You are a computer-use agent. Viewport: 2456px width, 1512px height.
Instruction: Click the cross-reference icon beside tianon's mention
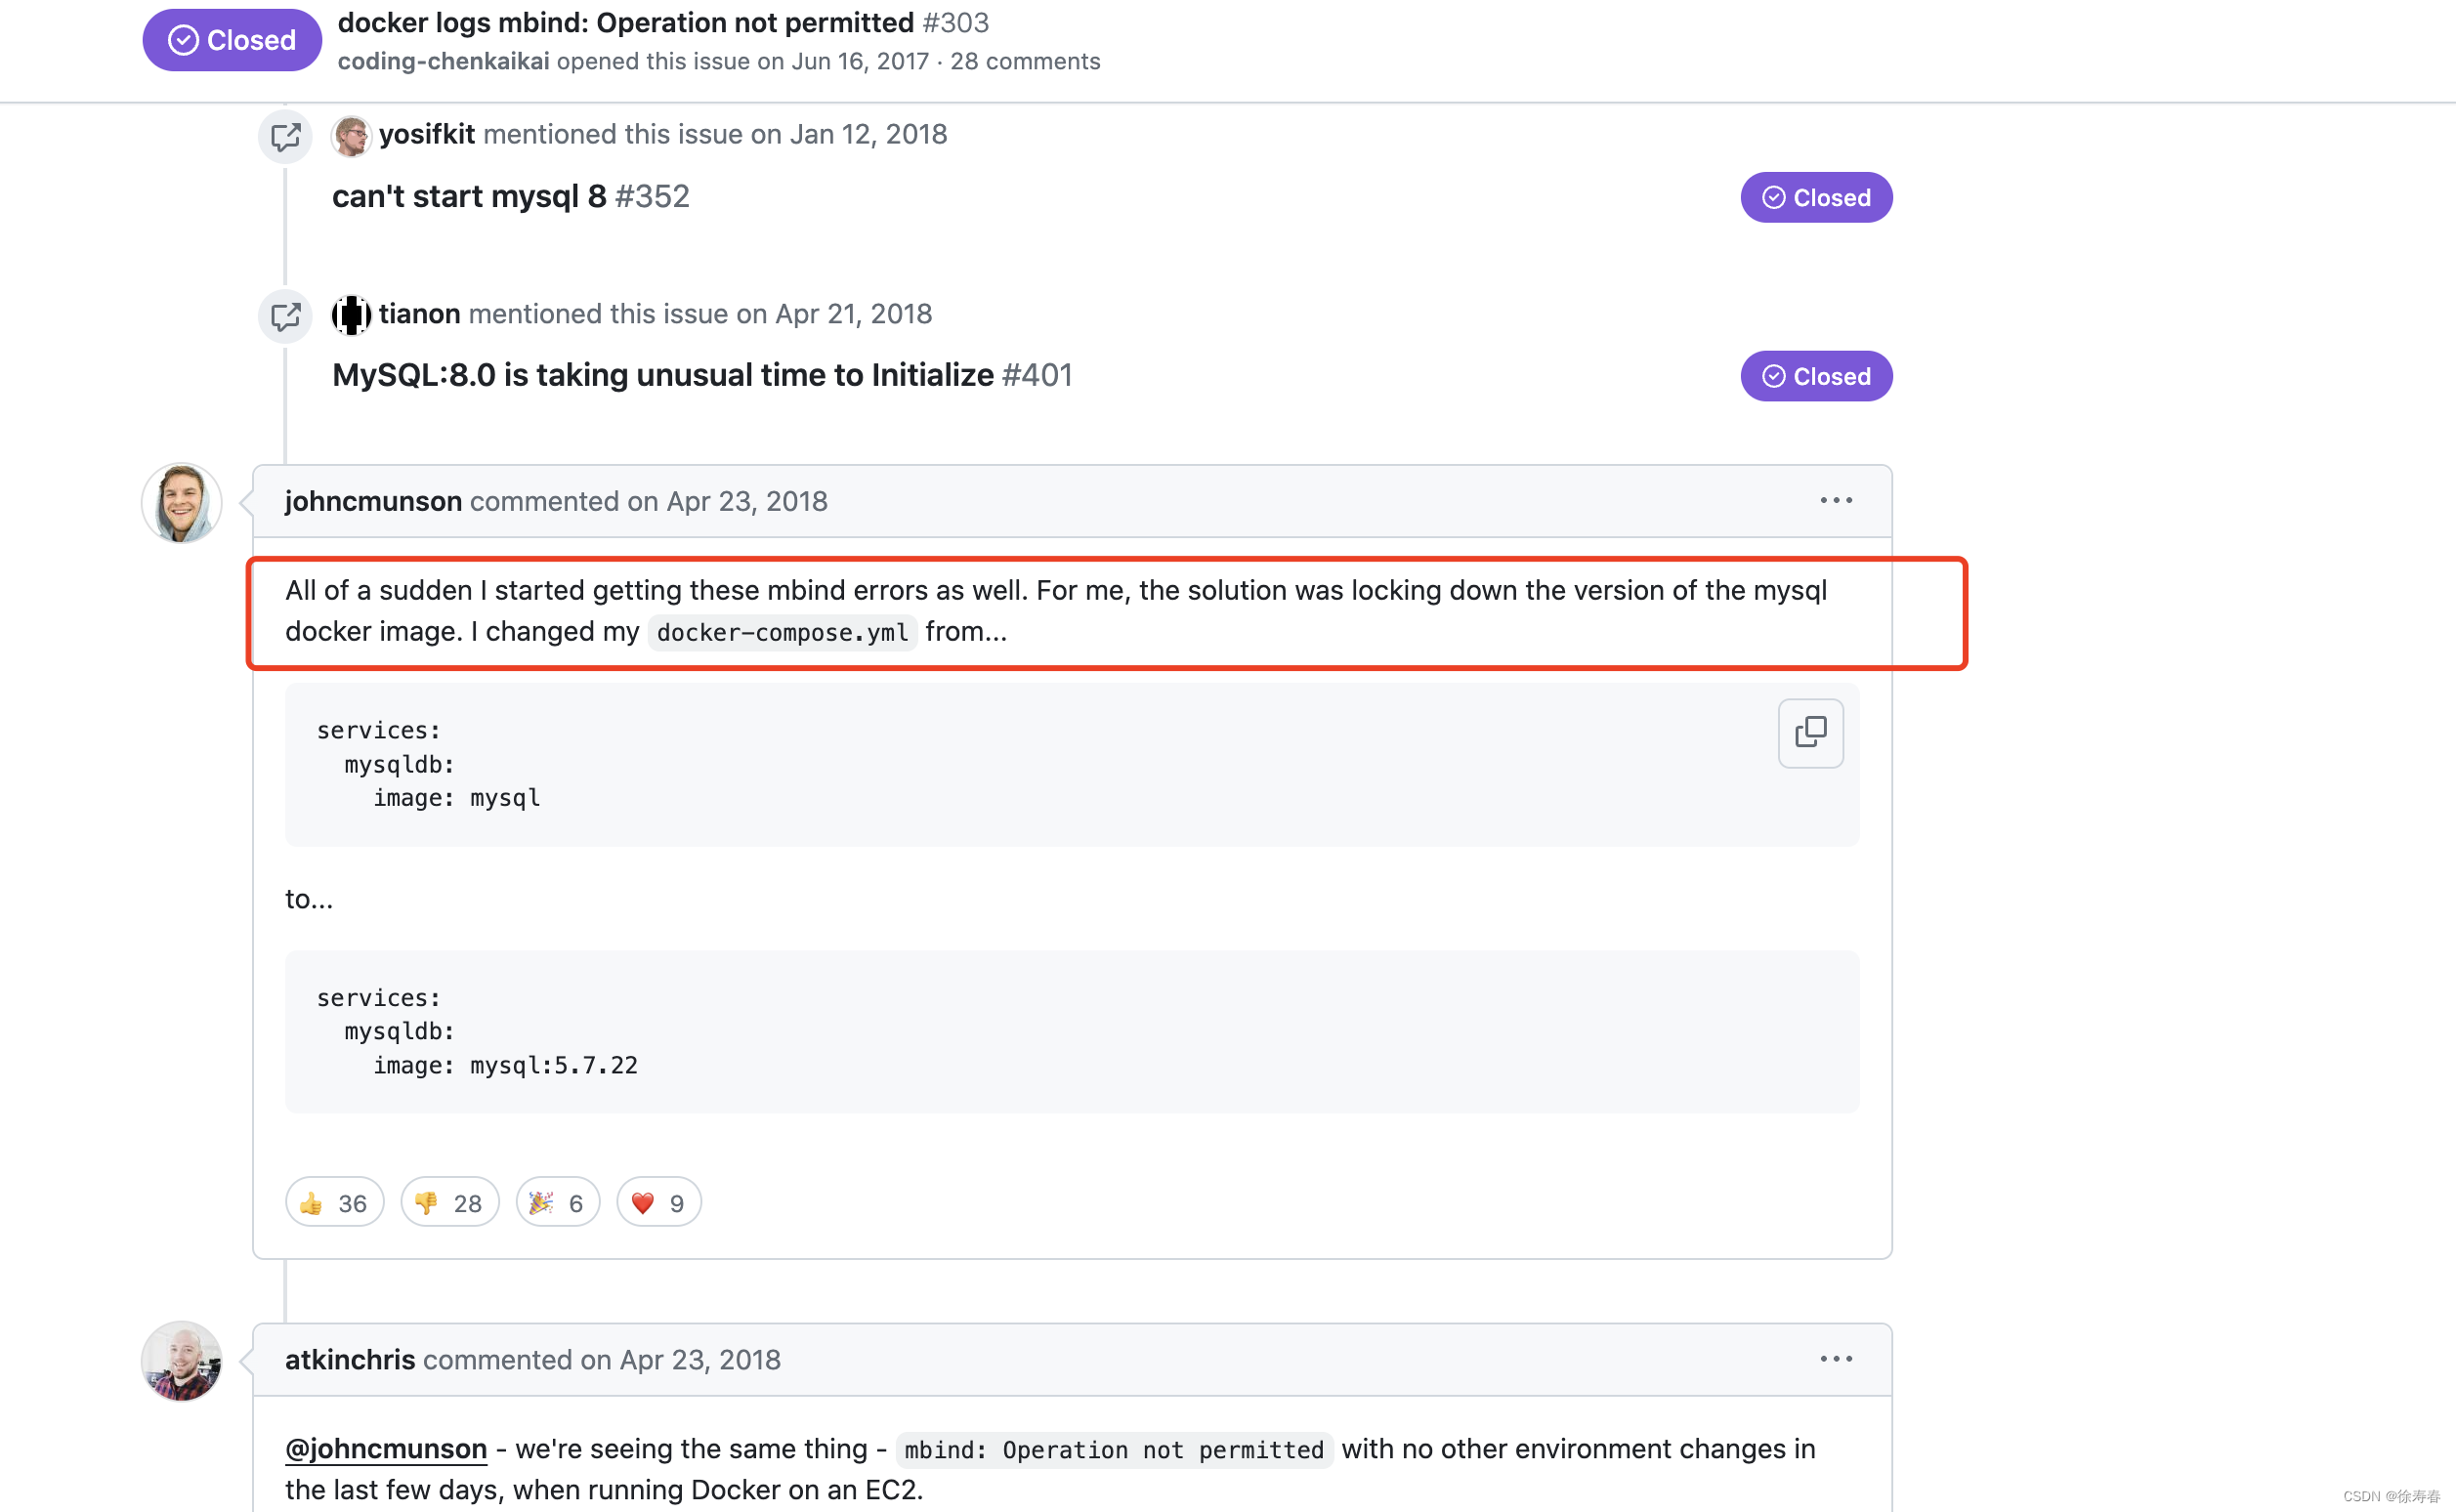pyautogui.click(x=285, y=316)
